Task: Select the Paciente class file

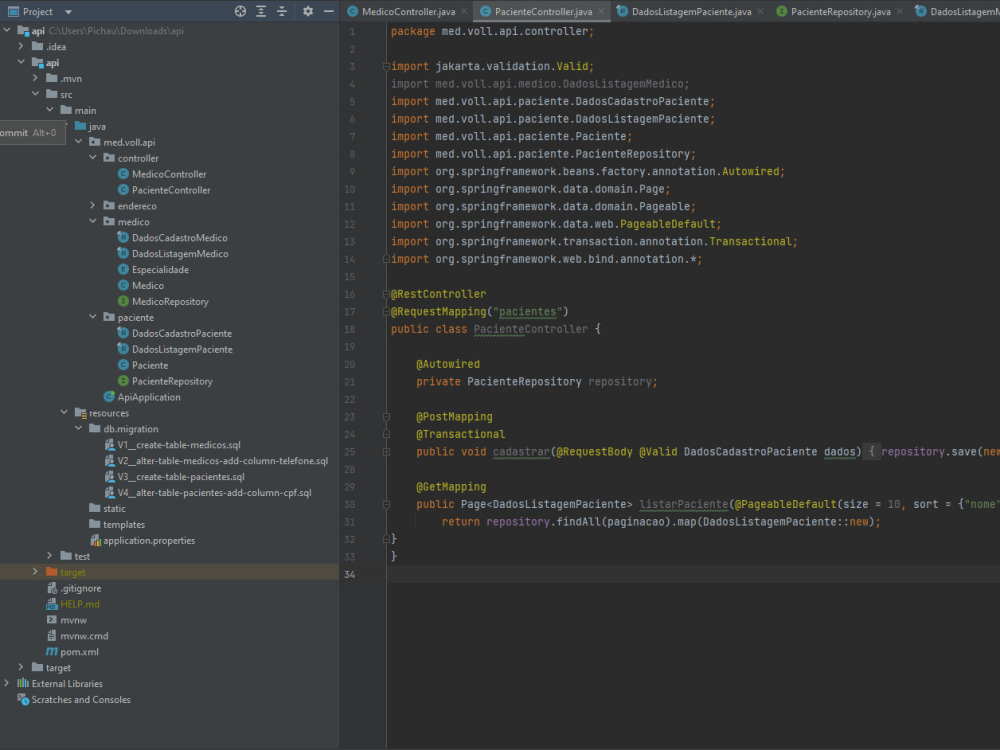Action: point(150,365)
